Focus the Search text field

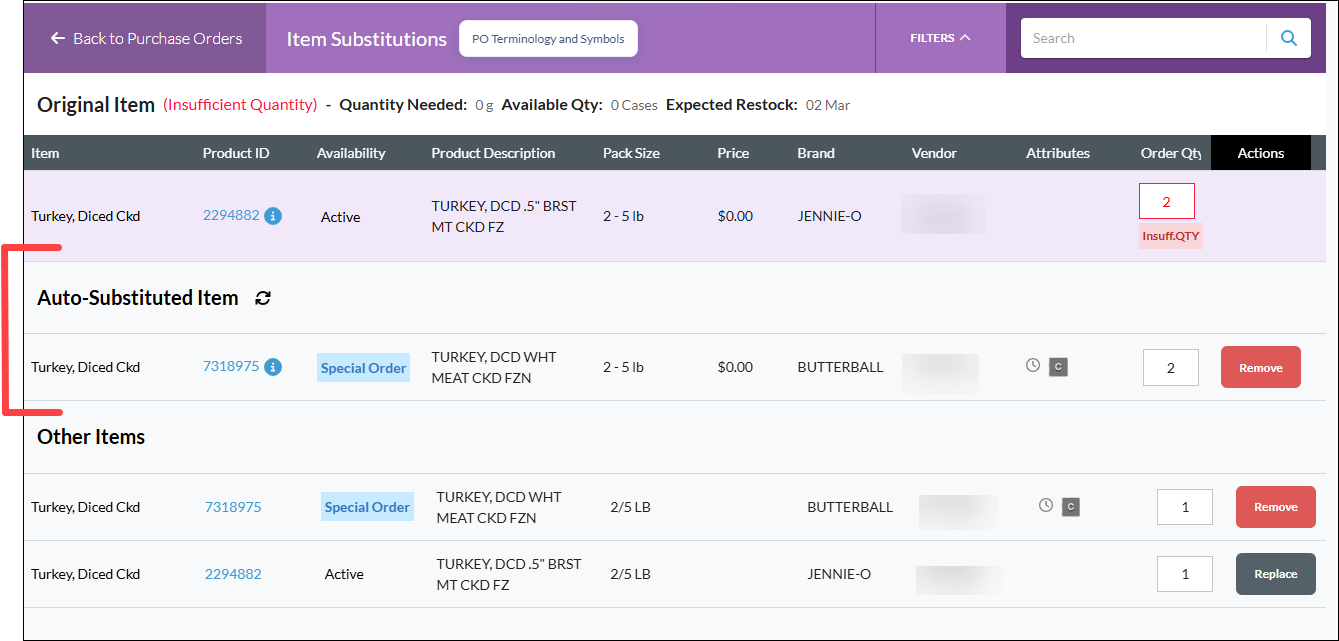tap(1143, 38)
